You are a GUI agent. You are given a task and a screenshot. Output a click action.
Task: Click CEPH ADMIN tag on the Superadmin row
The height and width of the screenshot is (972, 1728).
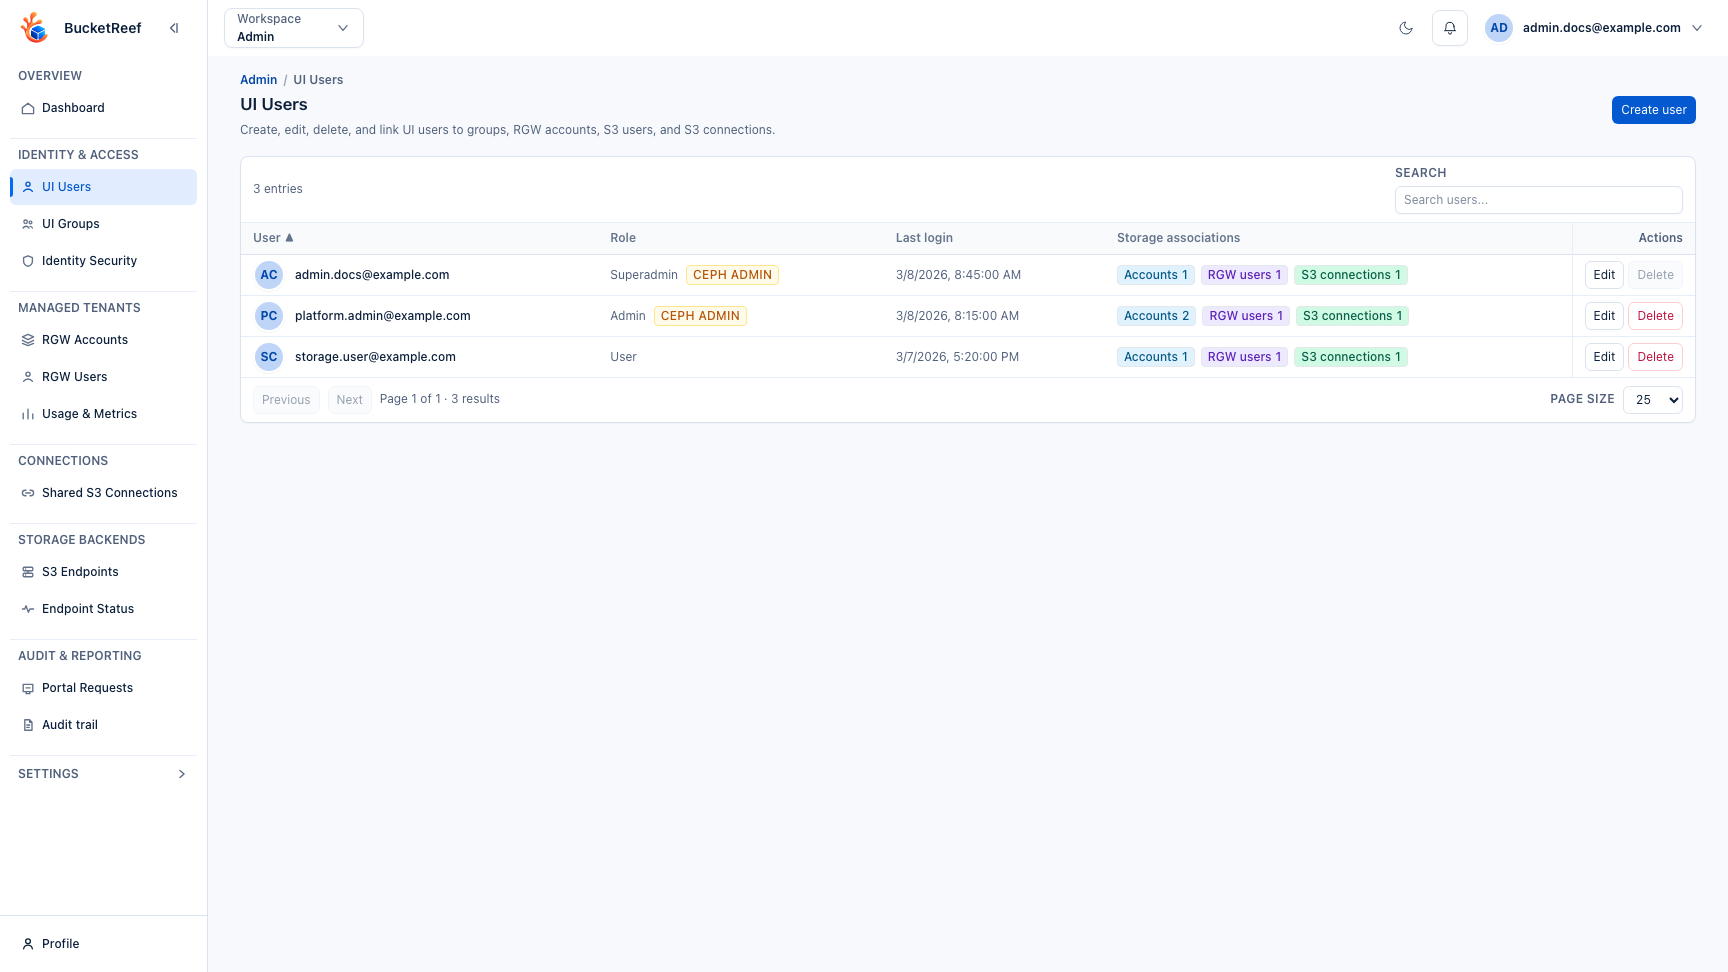pyautogui.click(x=732, y=275)
